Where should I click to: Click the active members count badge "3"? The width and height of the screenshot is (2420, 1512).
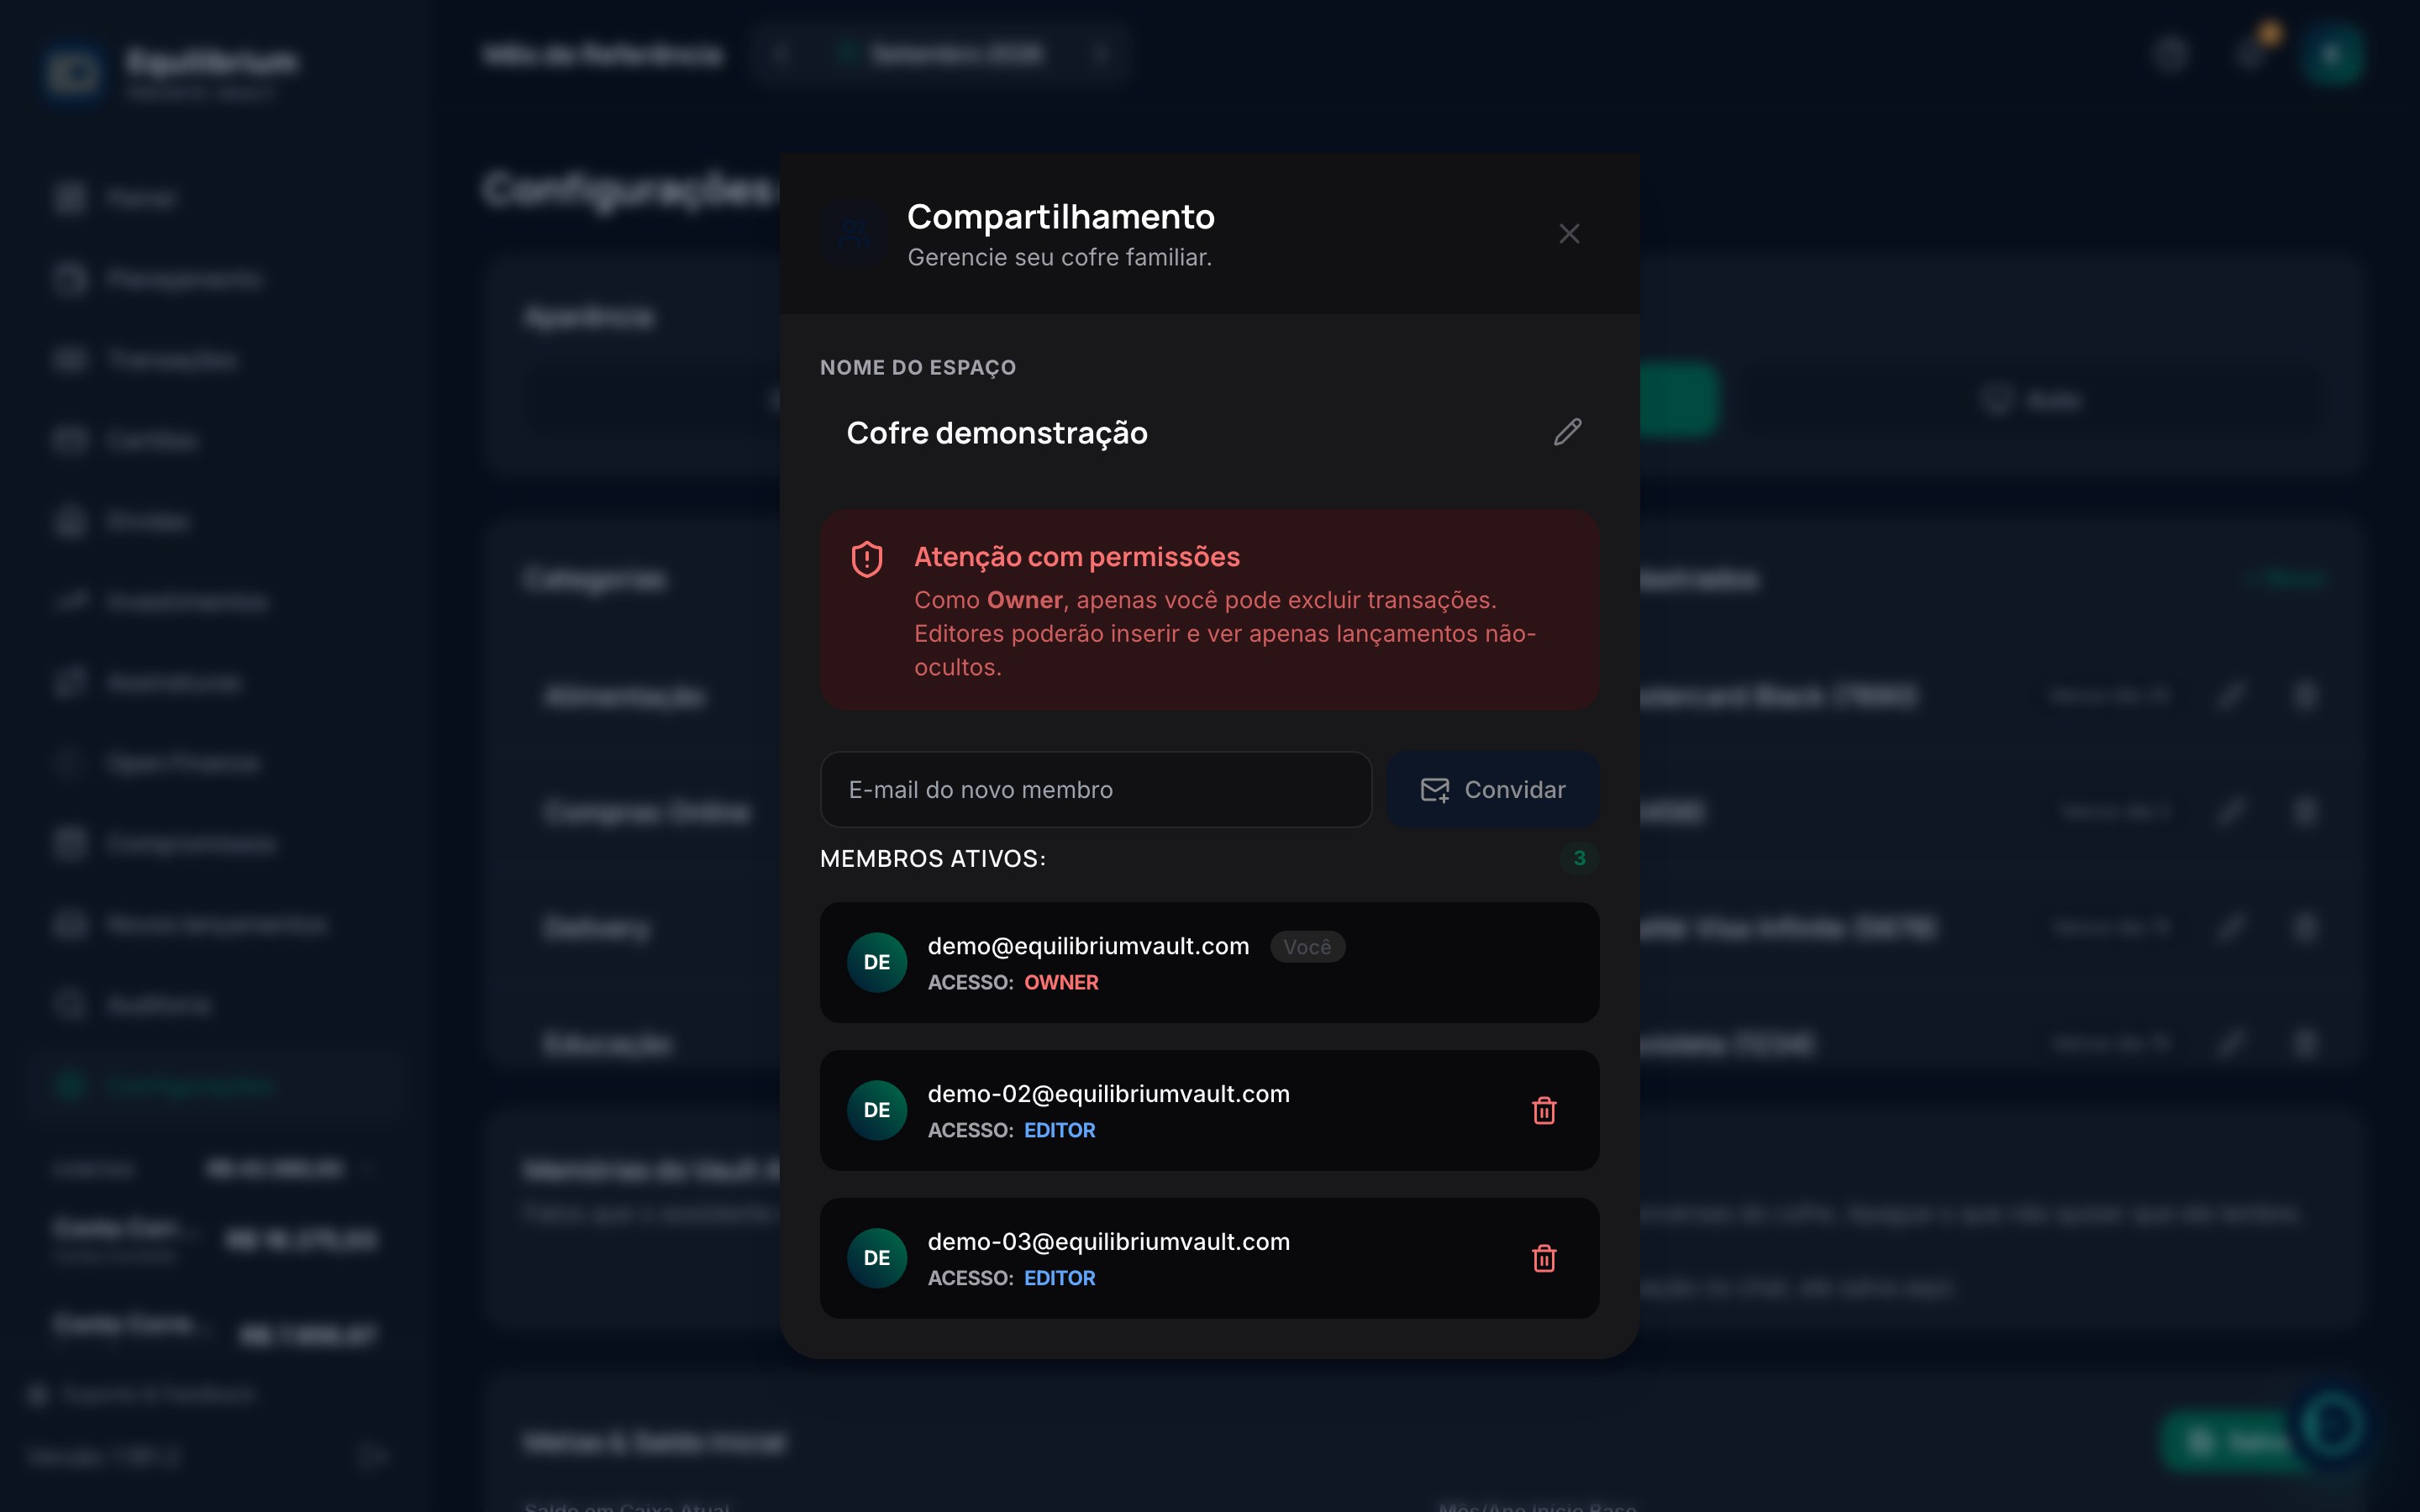point(1579,859)
